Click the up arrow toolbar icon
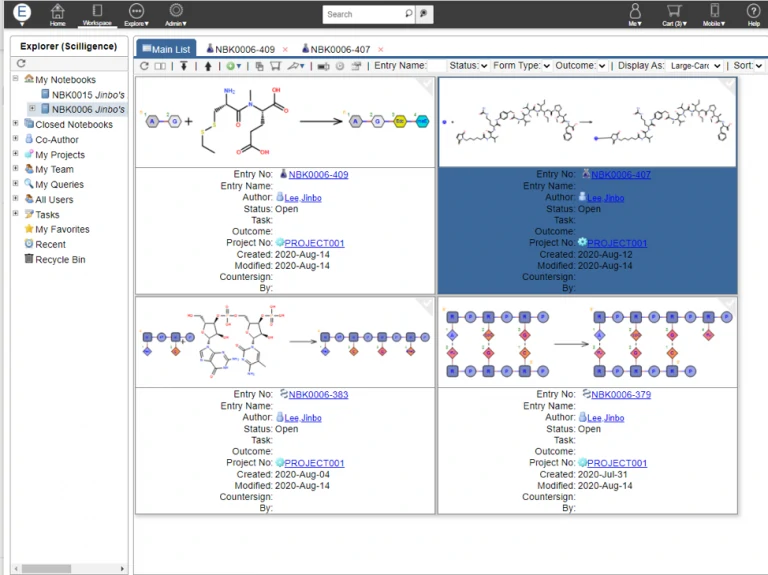Screen dimensions: 768x575 click(x=208, y=66)
